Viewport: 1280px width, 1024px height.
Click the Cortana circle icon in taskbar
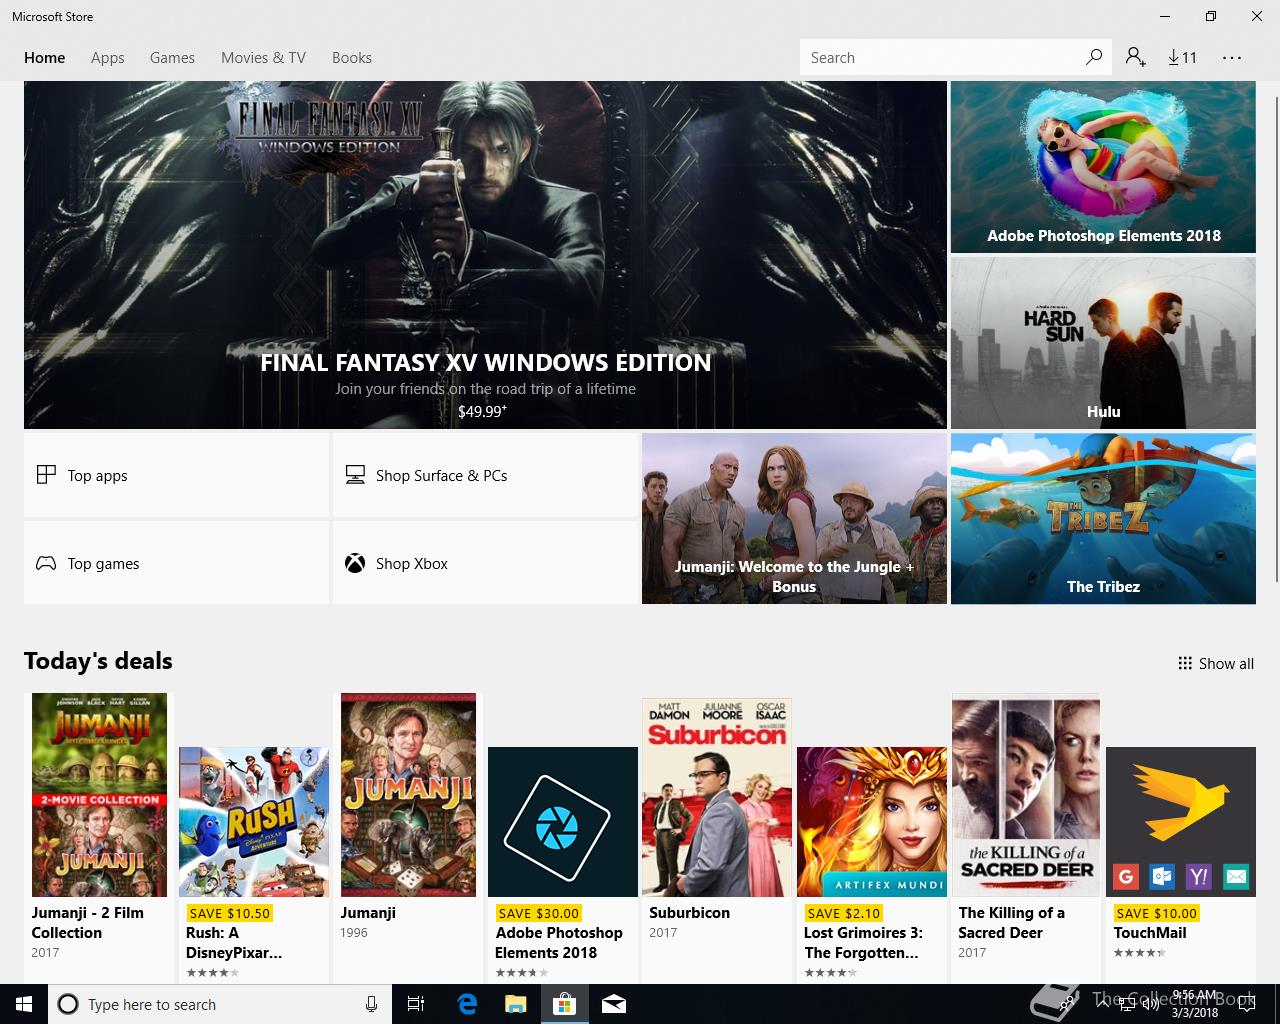[x=68, y=1004]
